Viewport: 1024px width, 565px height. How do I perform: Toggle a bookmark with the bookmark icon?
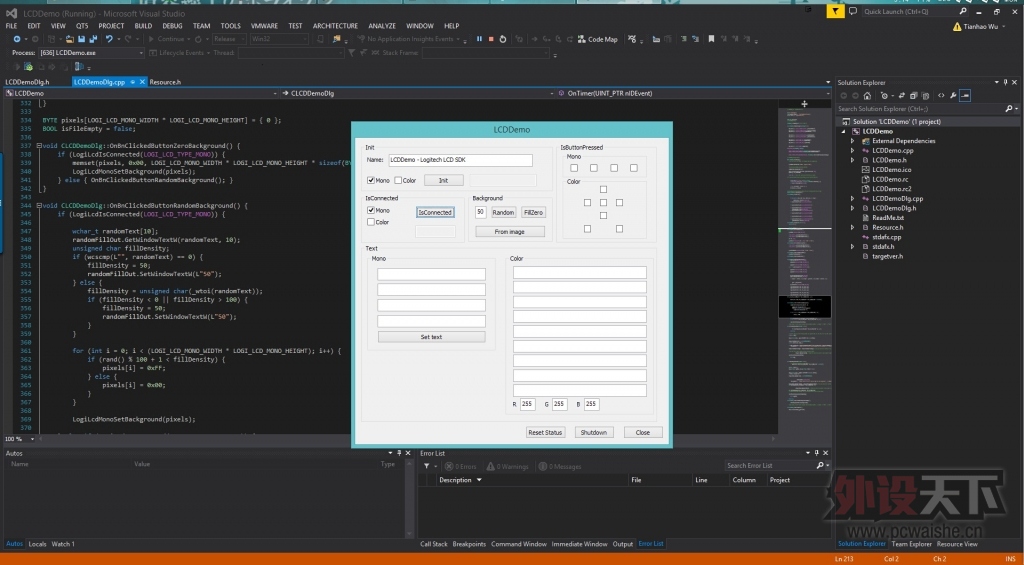[711, 39]
